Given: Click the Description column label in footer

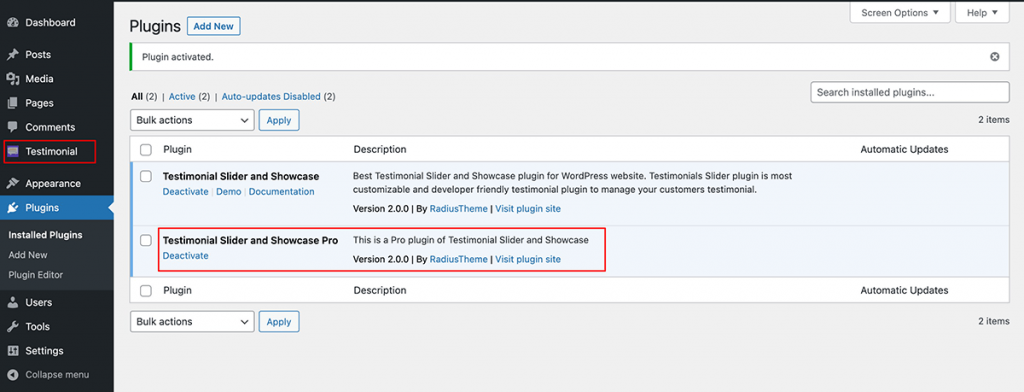Looking at the screenshot, I should point(380,291).
